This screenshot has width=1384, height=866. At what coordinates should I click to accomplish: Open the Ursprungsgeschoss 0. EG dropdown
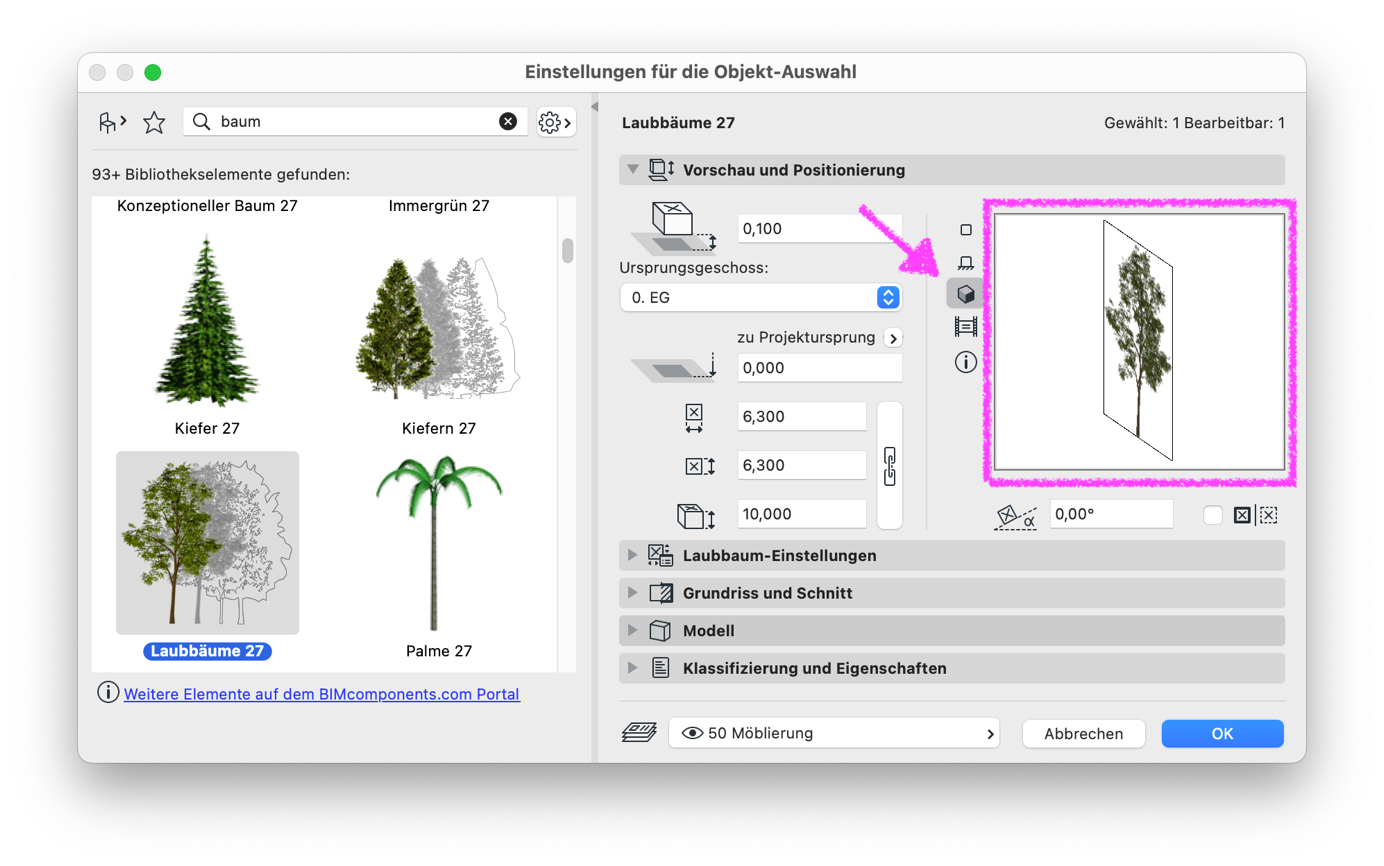tap(761, 297)
